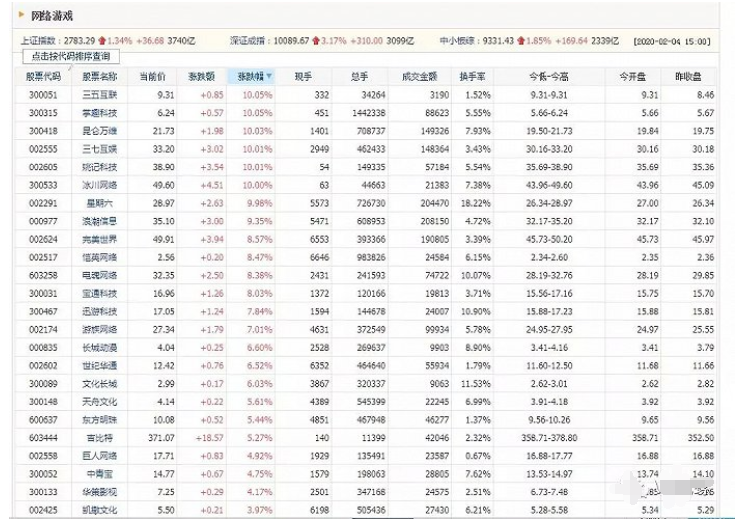Click the red up arrow next to 深证成指

(316, 41)
